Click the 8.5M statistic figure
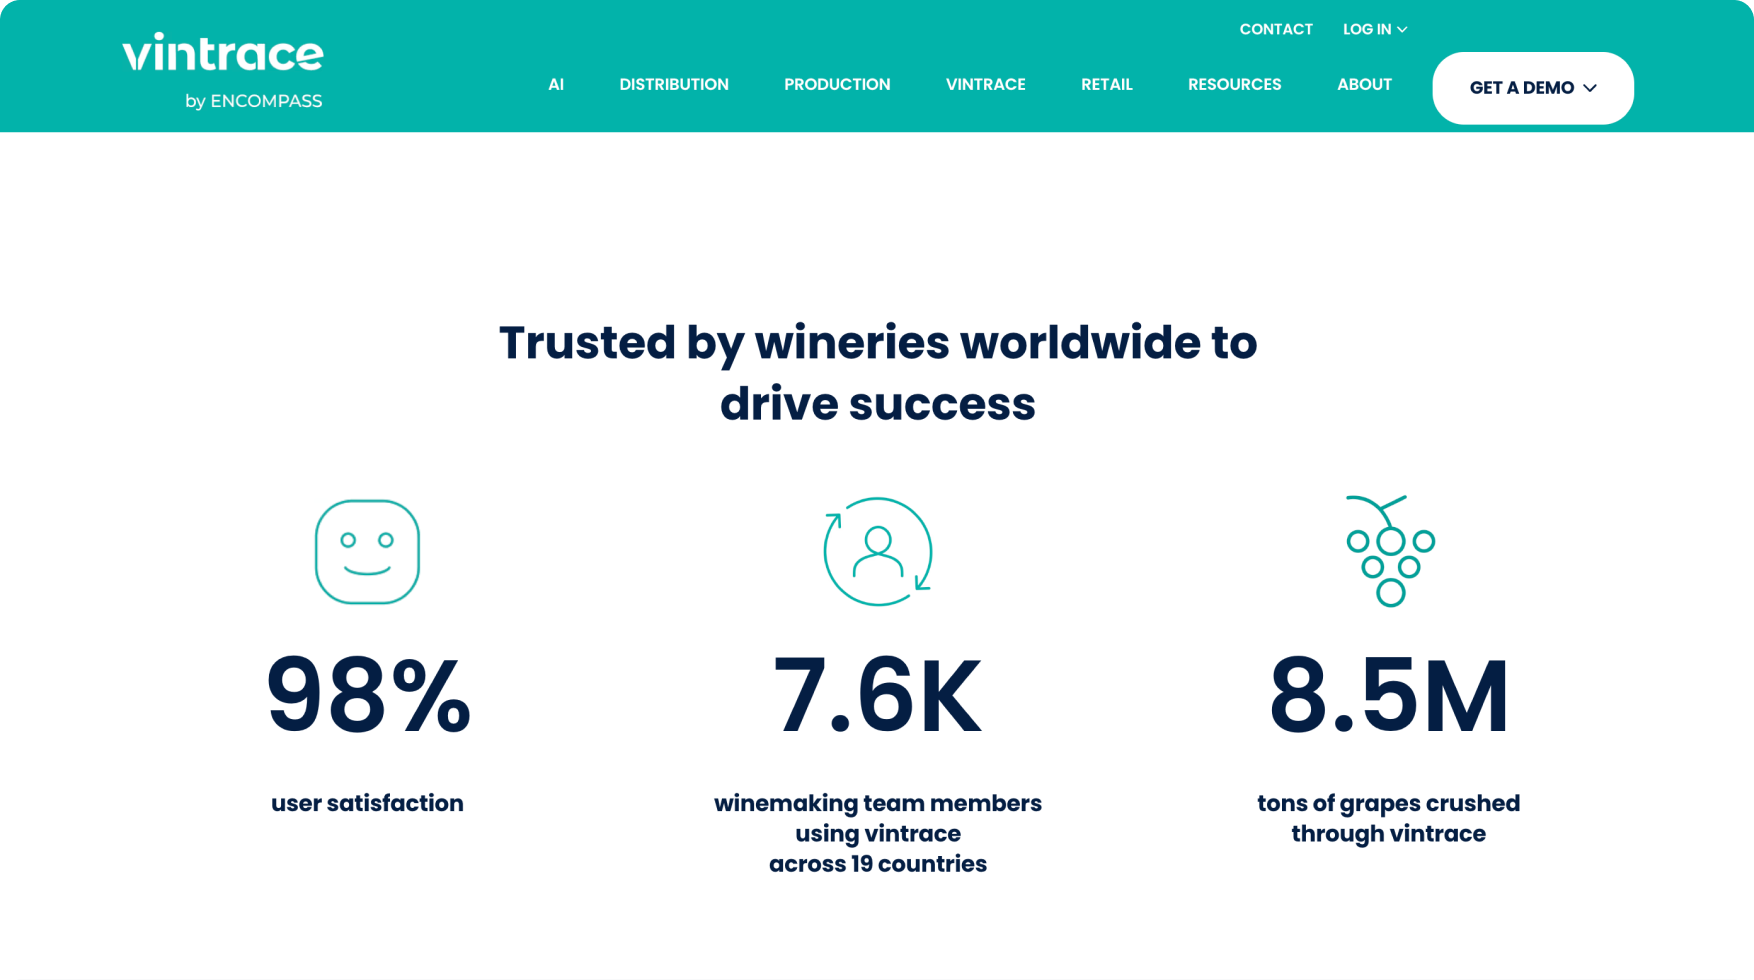This screenshot has width=1754, height=980. click(1389, 695)
